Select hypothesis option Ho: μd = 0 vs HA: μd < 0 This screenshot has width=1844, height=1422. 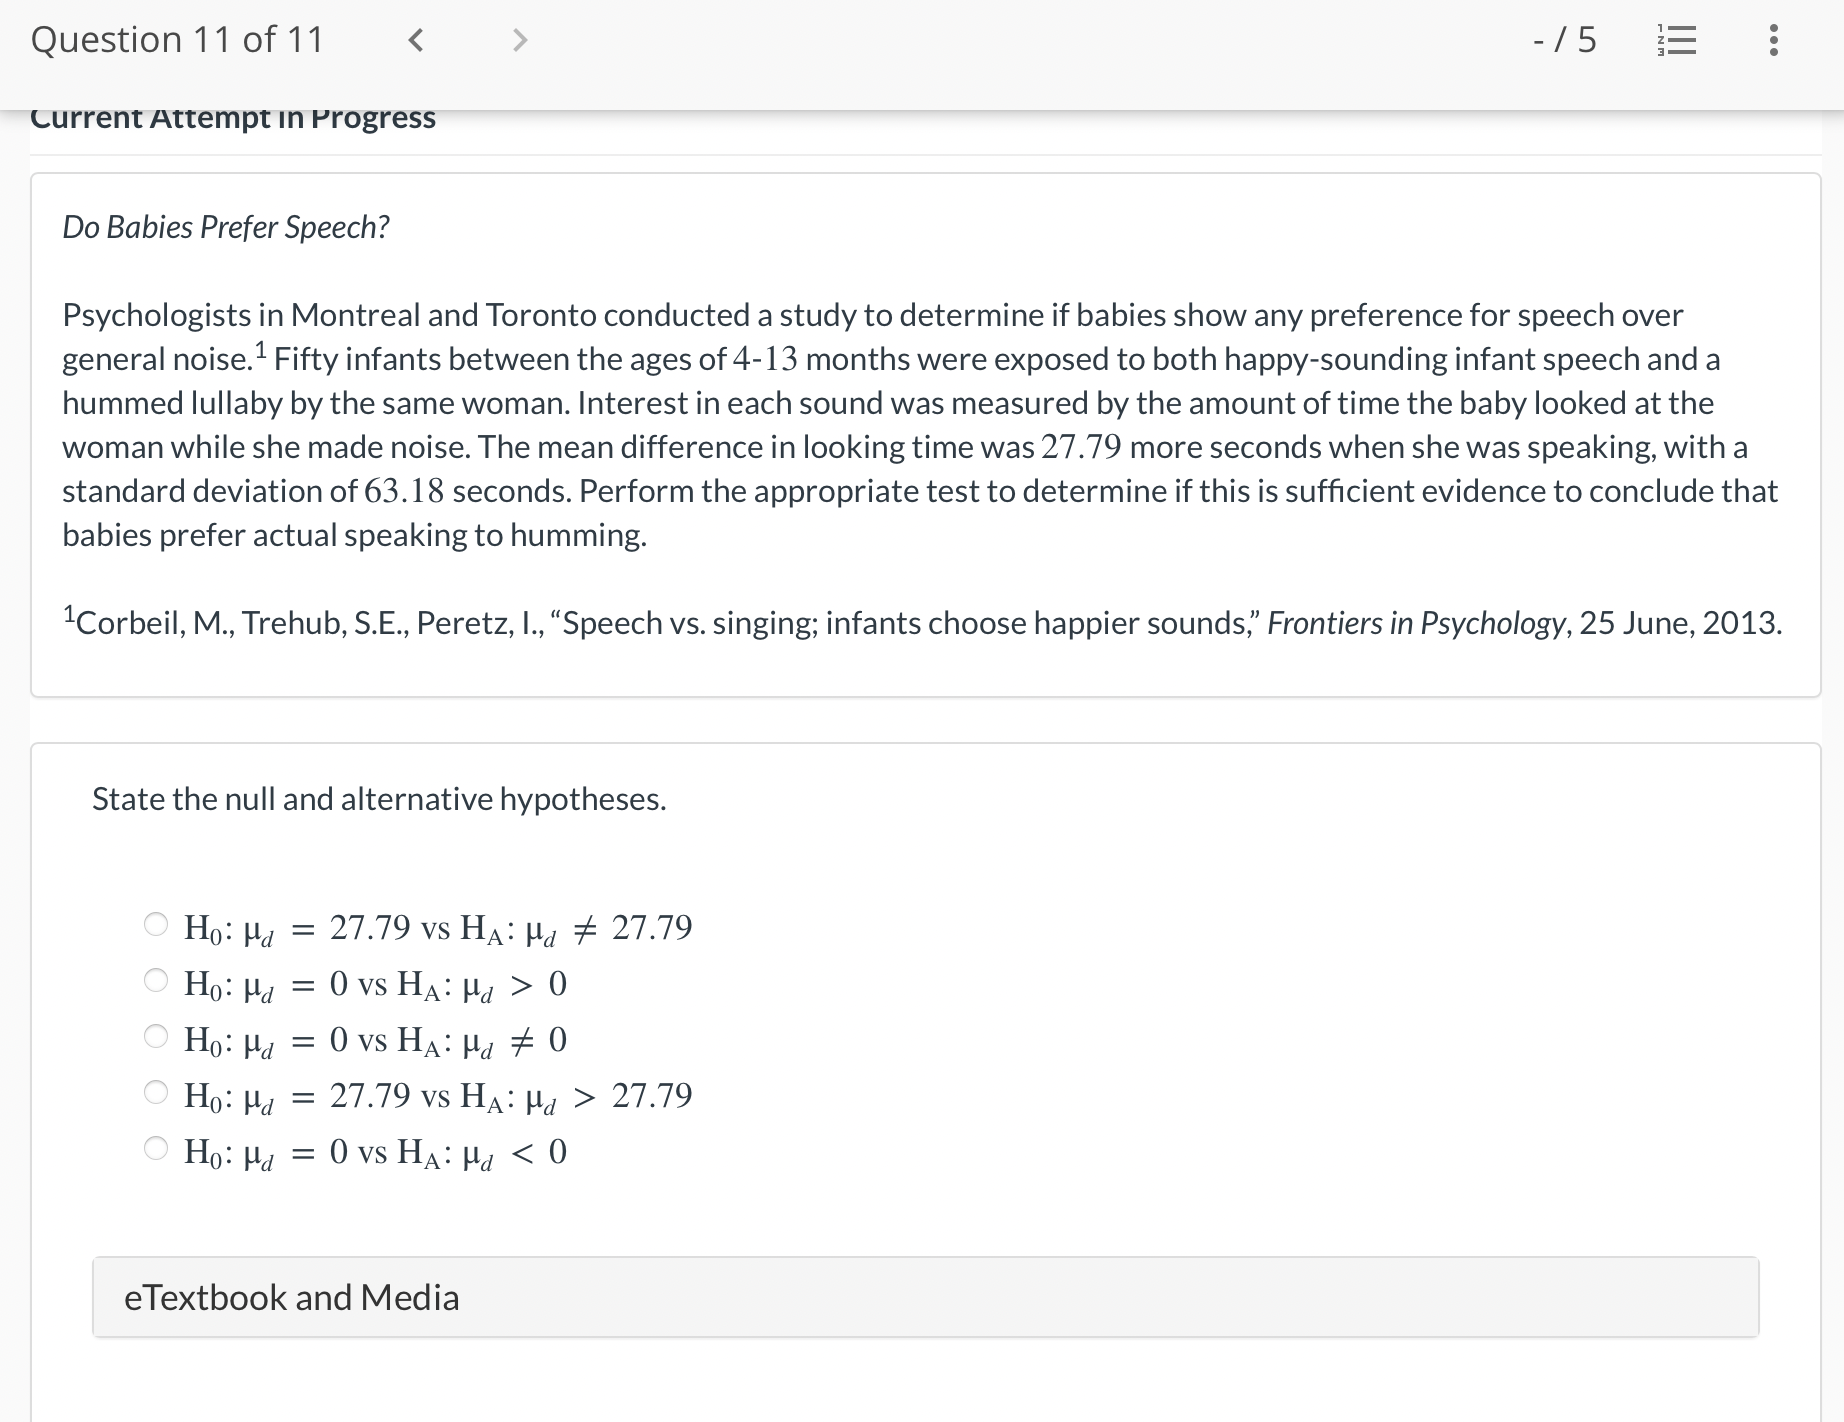coord(156,1148)
